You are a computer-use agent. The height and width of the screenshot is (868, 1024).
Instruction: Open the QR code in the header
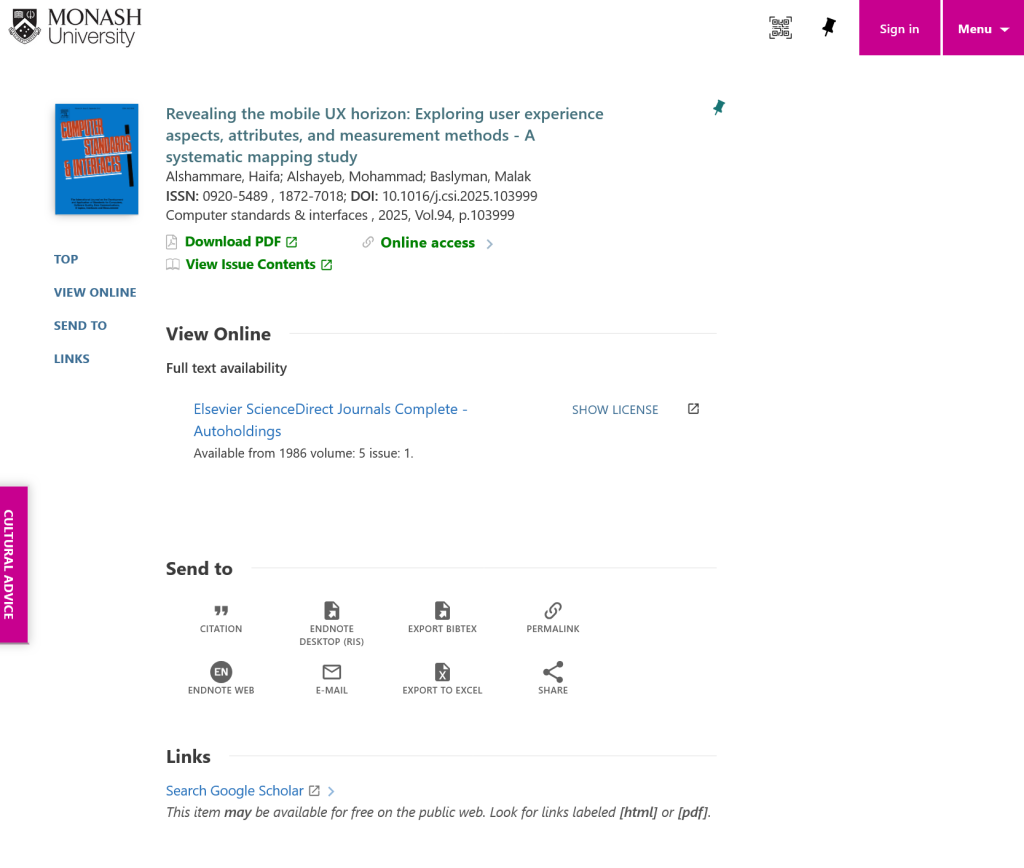click(780, 27)
